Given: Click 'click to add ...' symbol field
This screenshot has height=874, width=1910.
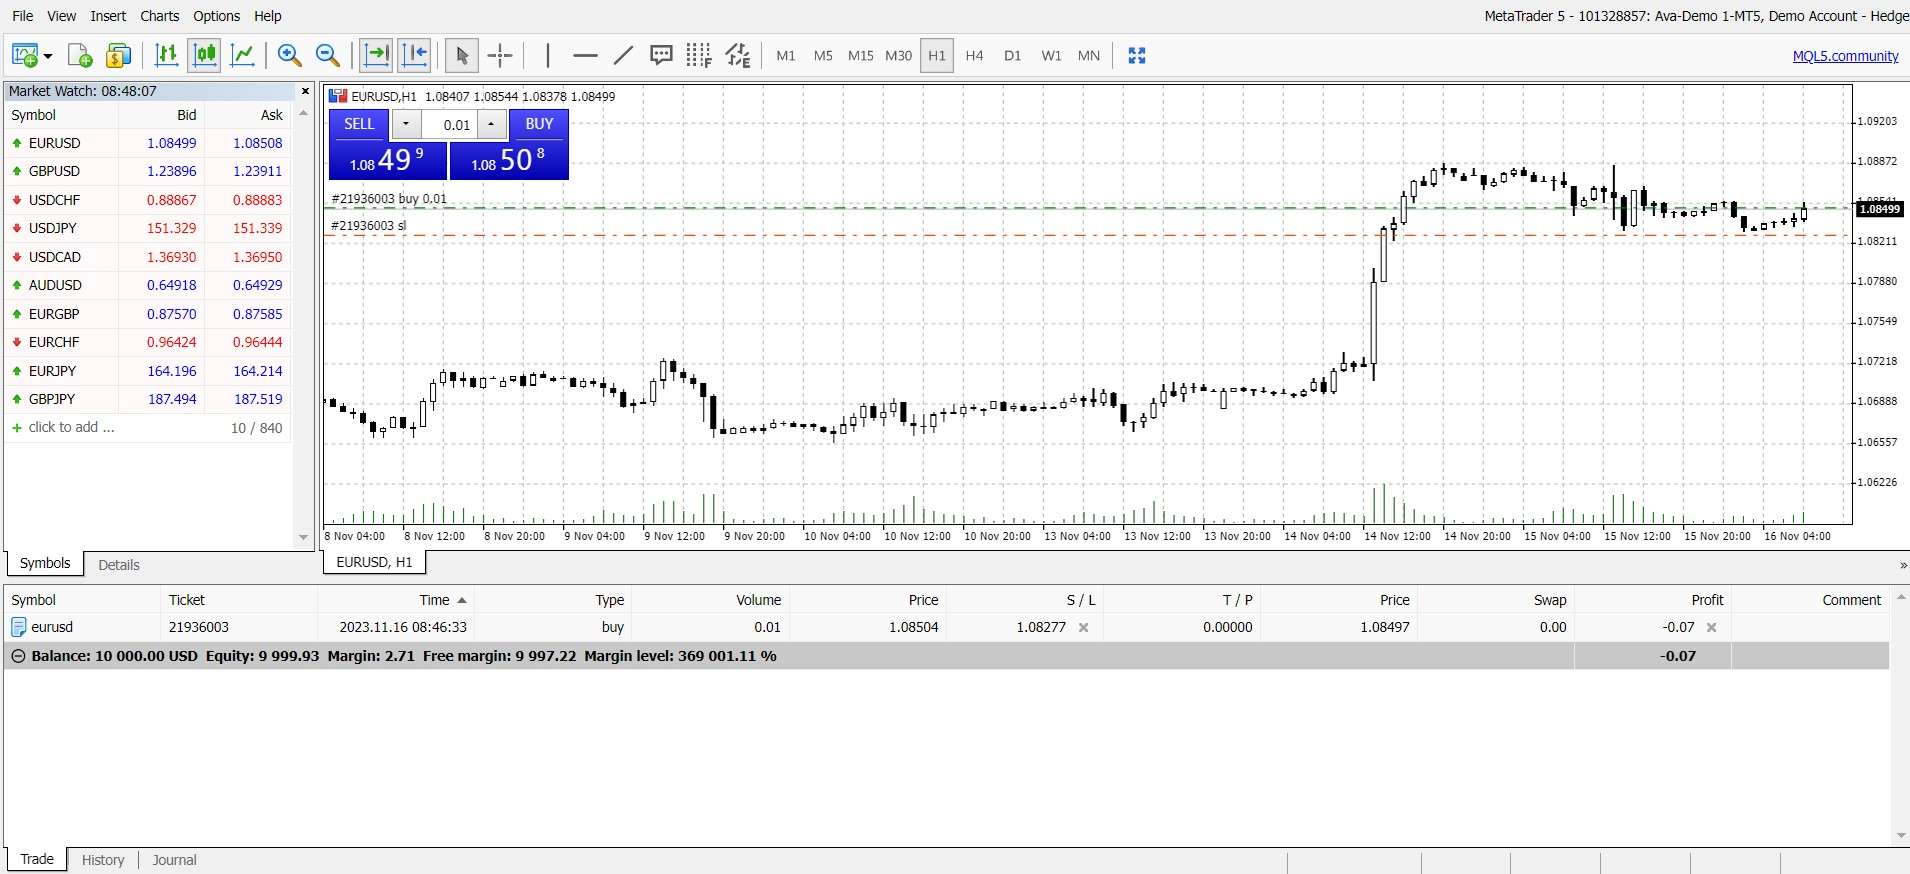Looking at the screenshot, I should (x=71, y=427).
